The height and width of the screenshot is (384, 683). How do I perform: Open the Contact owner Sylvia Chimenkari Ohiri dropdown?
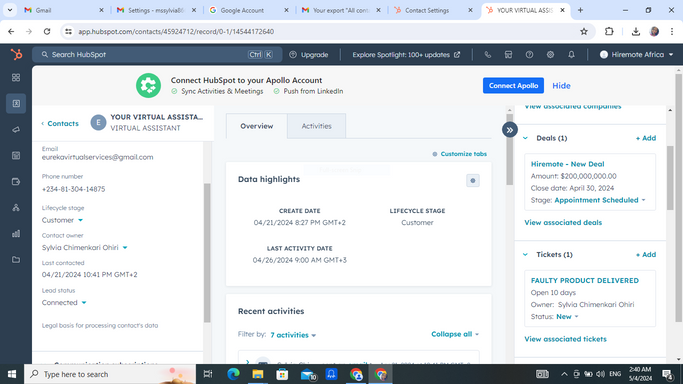(x=85, y=247)
